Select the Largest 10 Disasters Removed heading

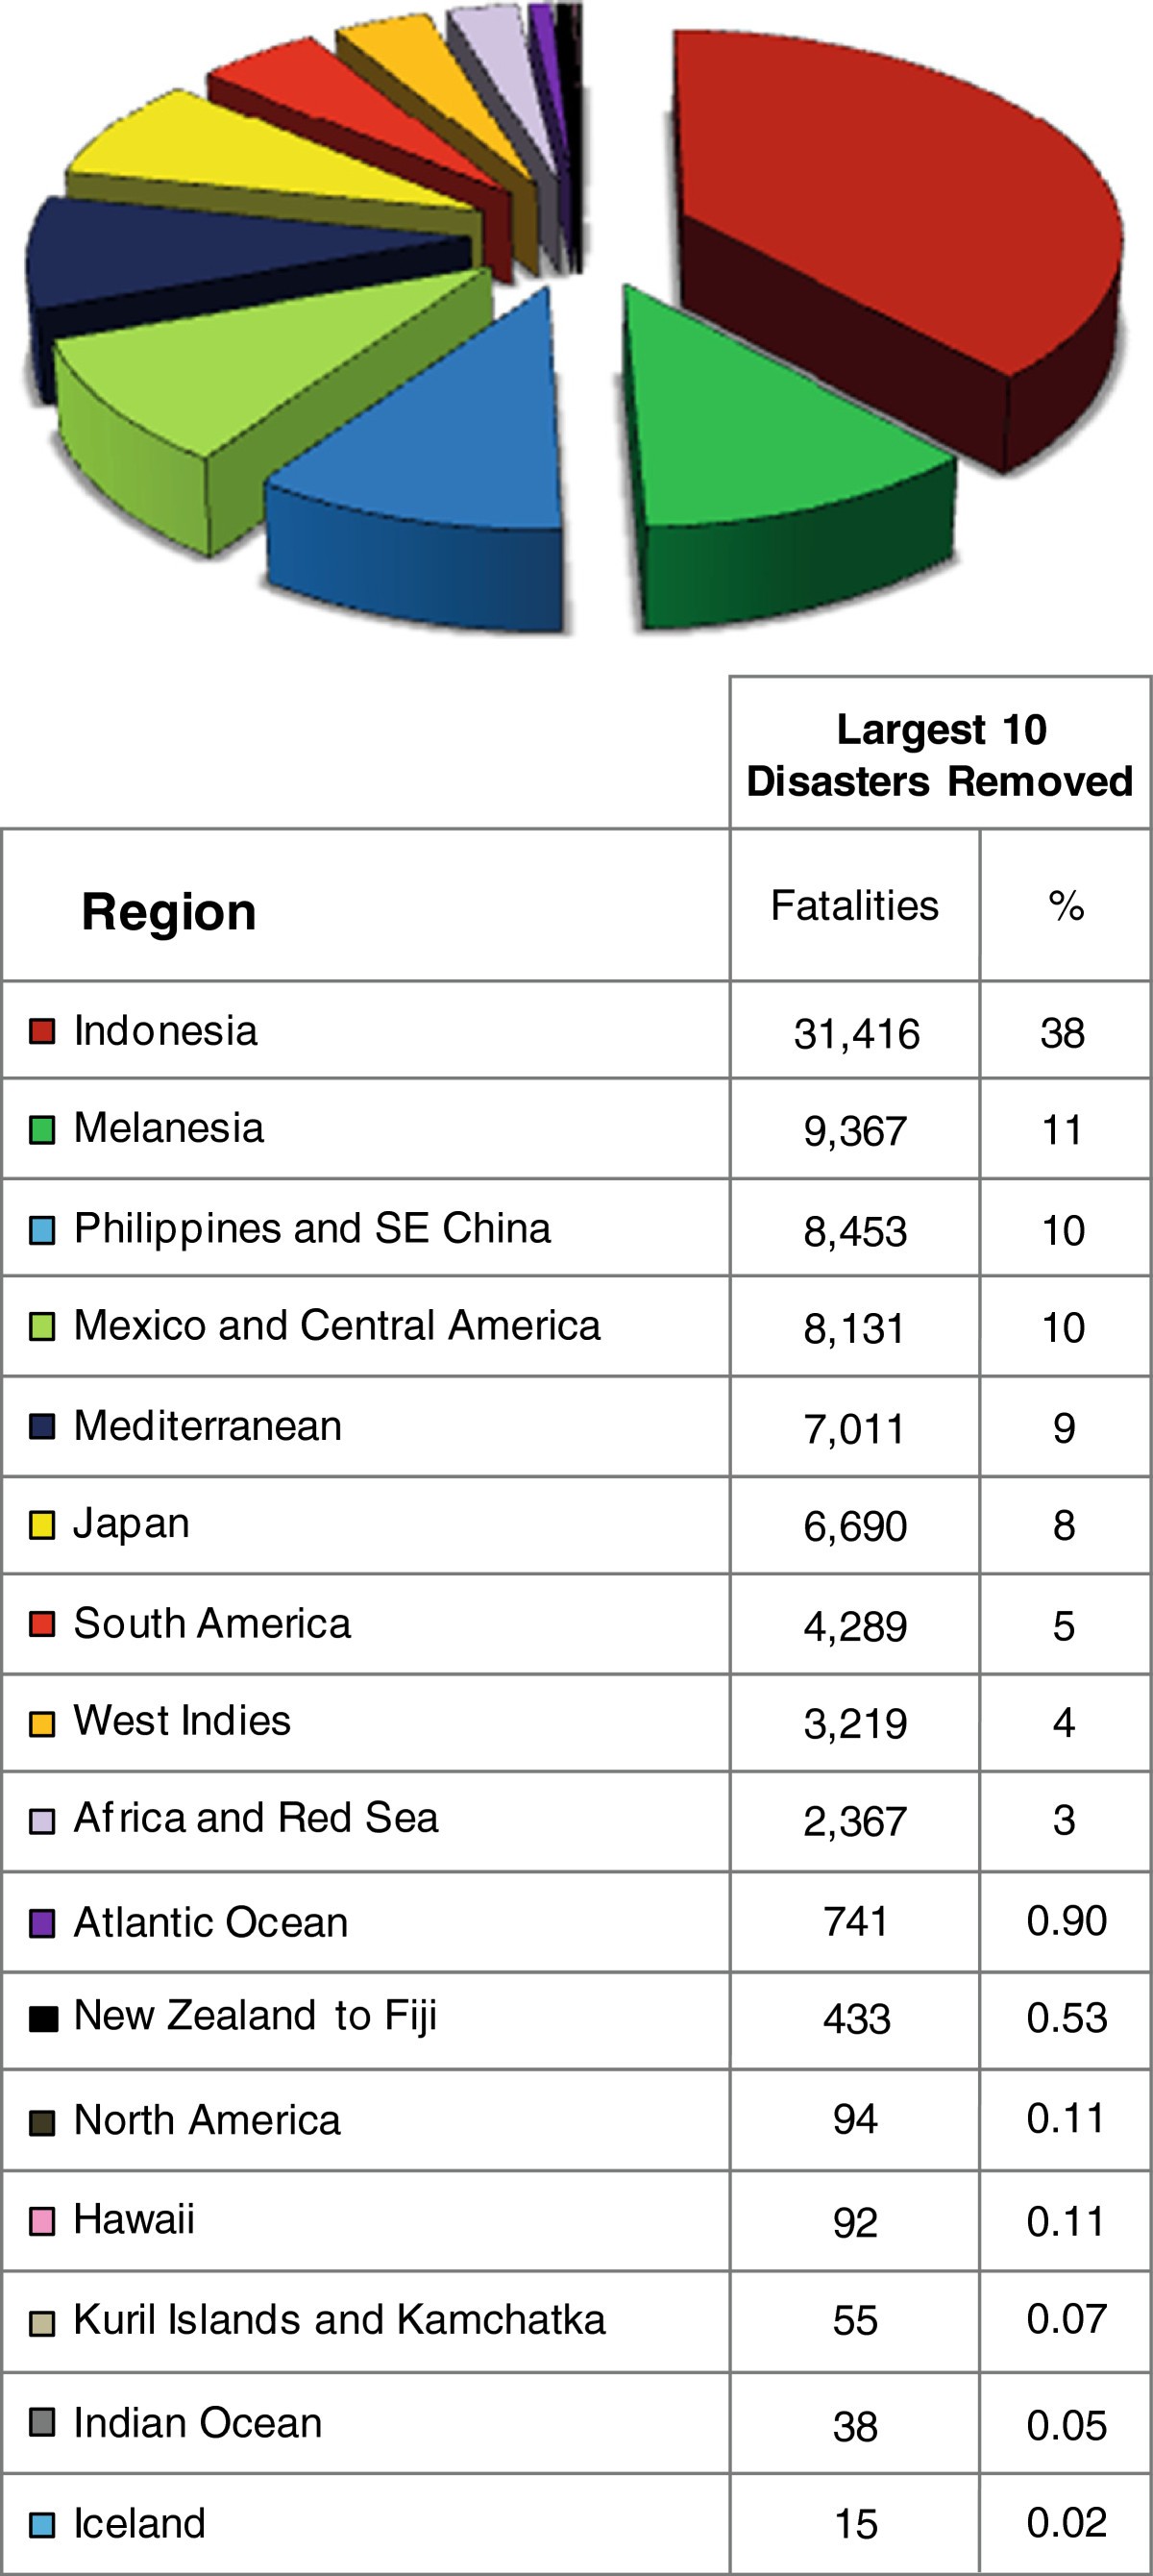(x=940, y=755)
